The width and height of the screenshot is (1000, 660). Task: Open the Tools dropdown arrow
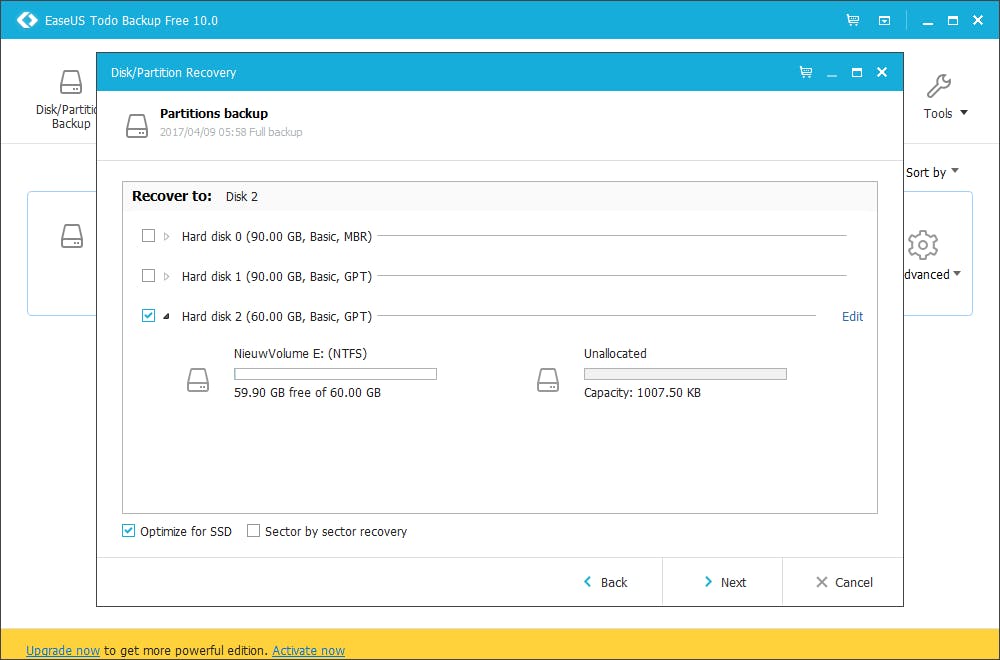964,113
